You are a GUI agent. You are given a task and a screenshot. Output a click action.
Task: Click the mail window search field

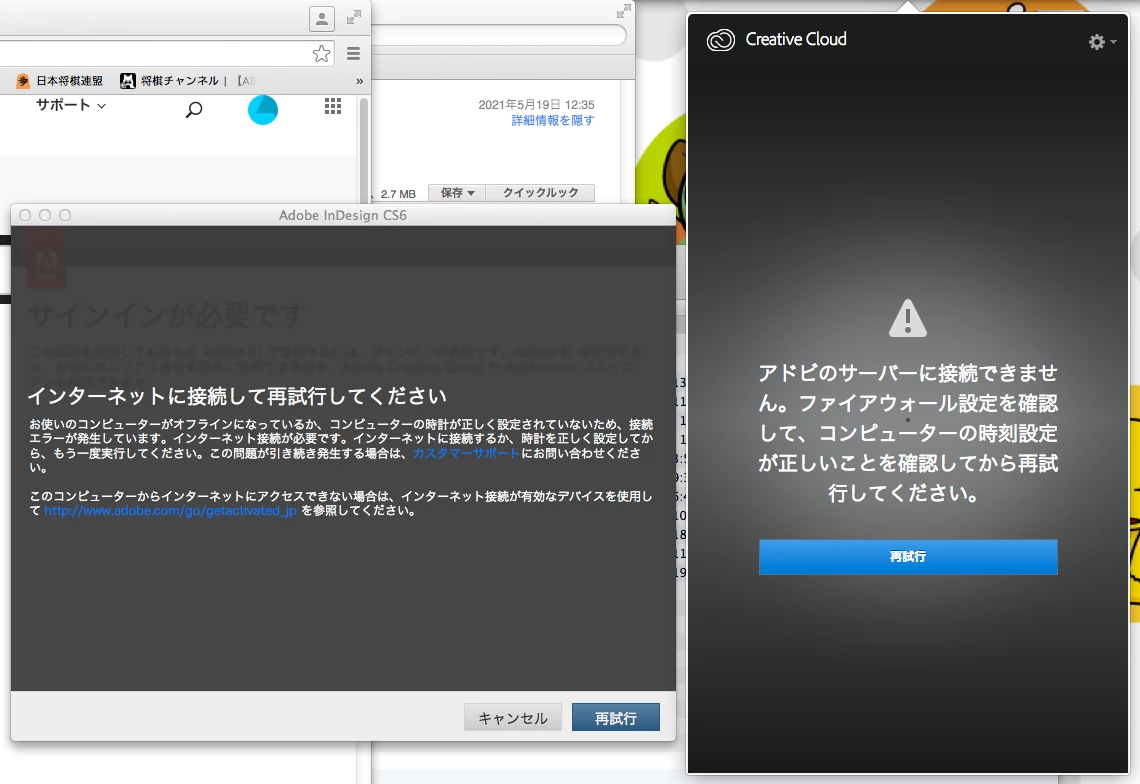coord(499,35)
